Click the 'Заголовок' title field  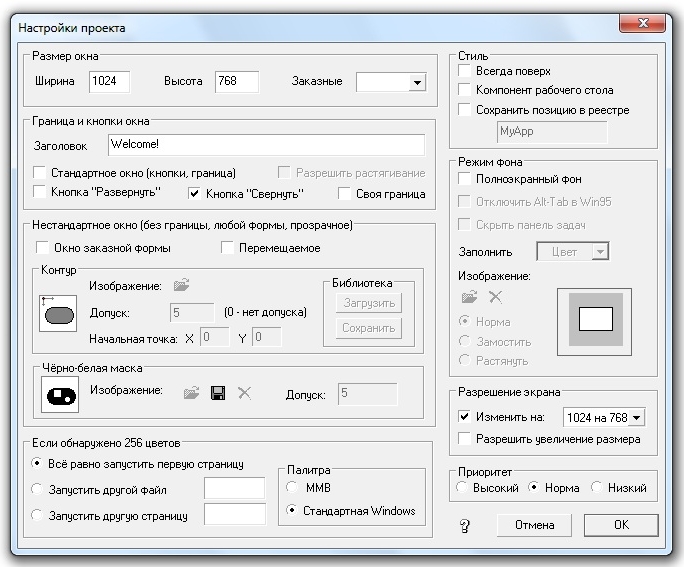(266, 145)
